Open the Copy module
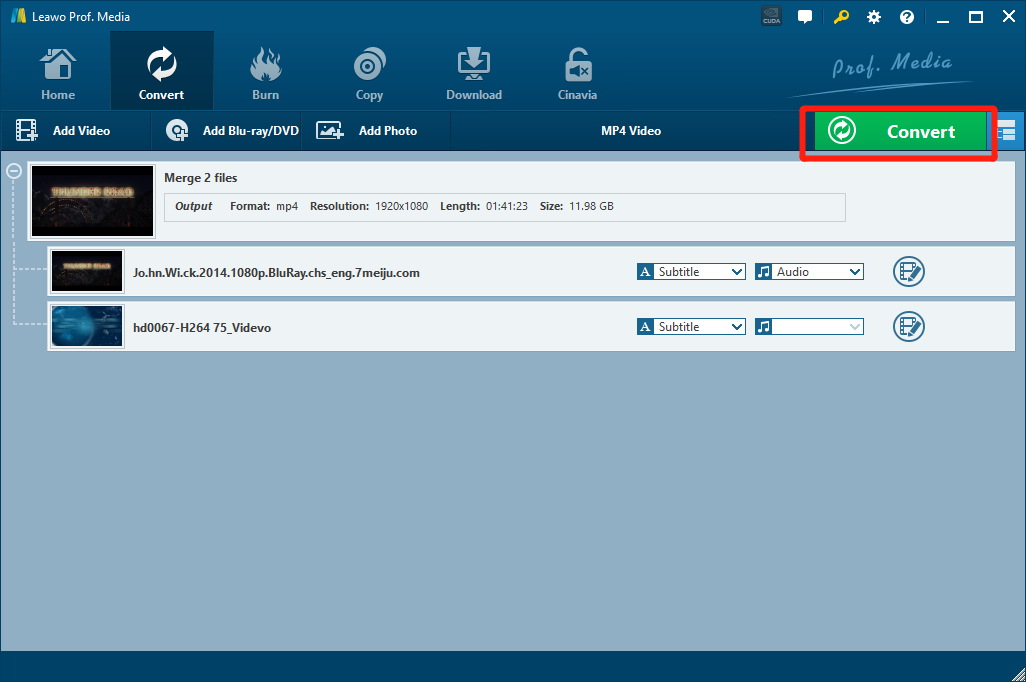 tap(369, 74)
